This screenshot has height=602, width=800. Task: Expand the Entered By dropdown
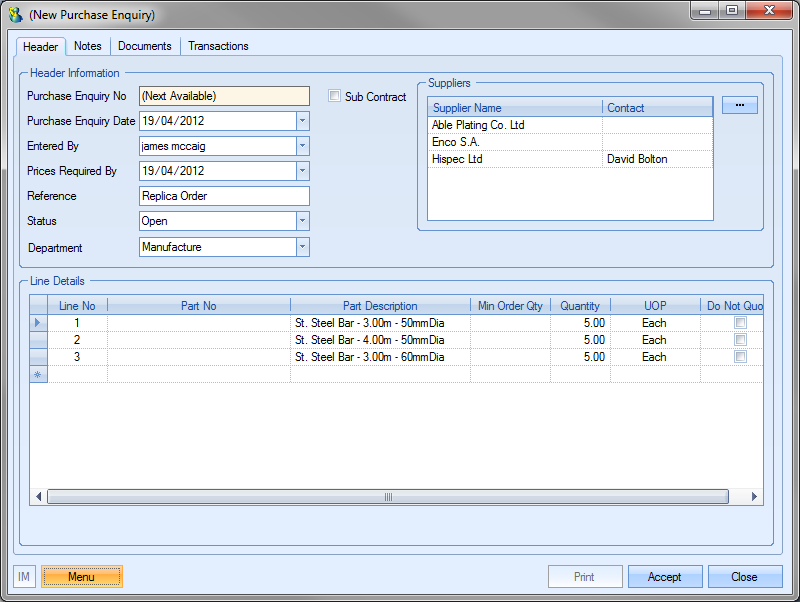click(302, 146)
